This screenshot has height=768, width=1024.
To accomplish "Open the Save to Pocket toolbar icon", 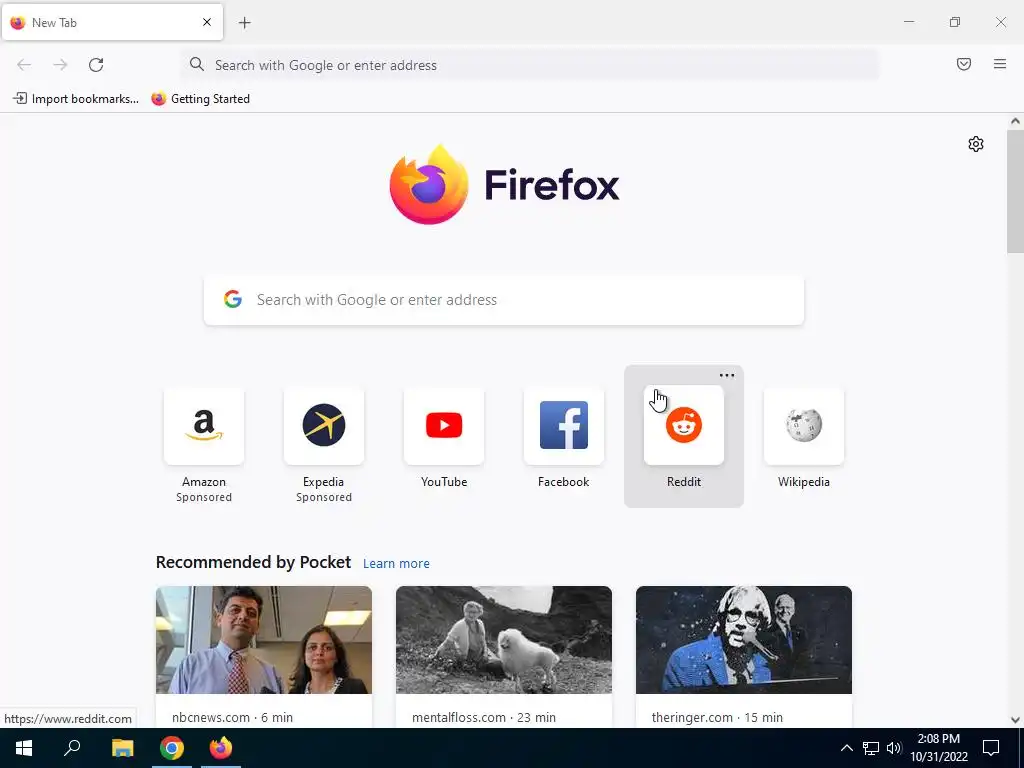I will tap(964, 64).
